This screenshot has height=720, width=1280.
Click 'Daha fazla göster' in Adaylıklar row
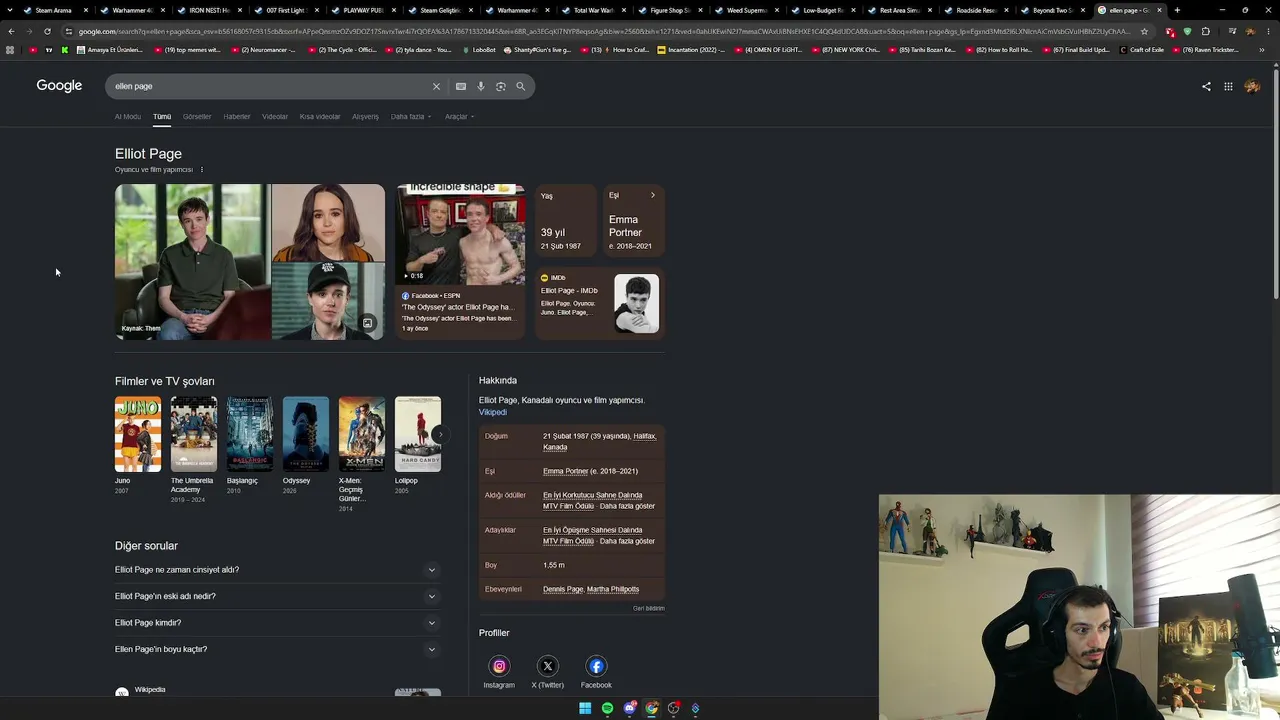[x=628, y=541]
